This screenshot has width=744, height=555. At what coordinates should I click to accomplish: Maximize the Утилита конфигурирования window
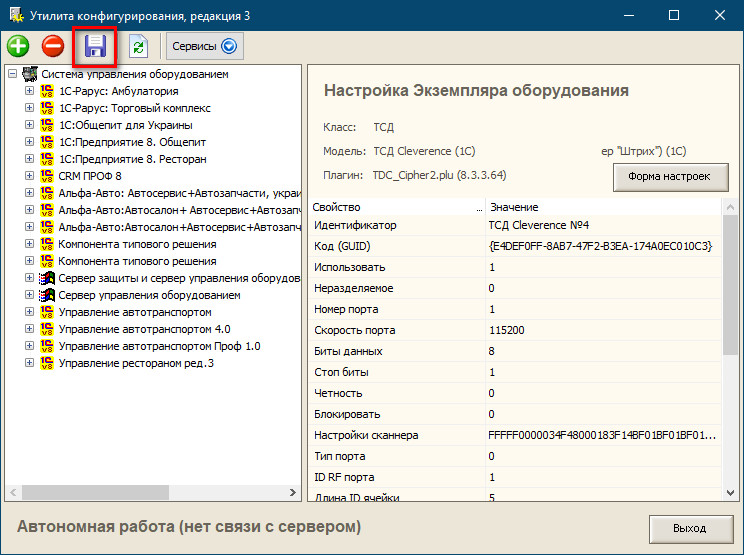674,15
